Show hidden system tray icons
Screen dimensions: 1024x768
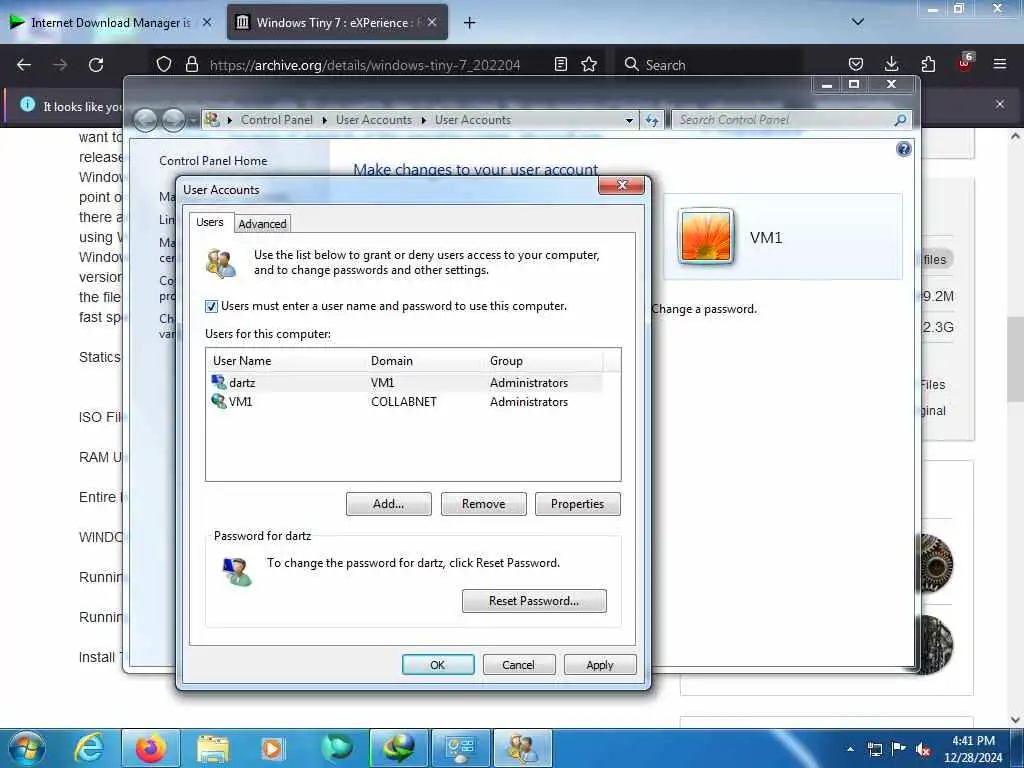tap(850, 749)
